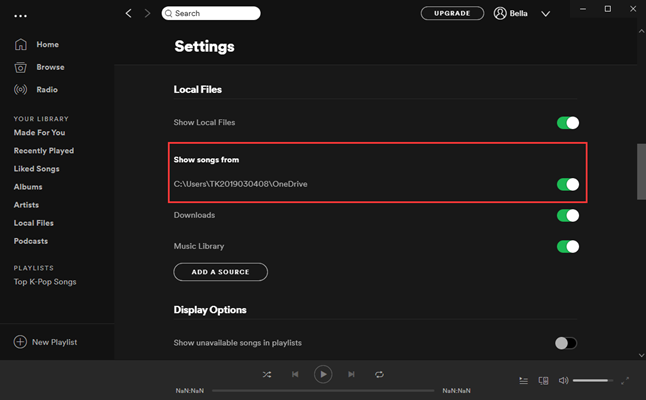This screenshot has width=646, height=400.
Task: Go forward with the right arrow
Action: (147, 14)
